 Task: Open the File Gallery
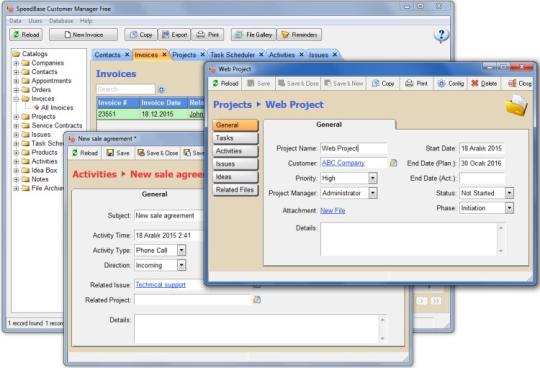click(x=254, y=35)
